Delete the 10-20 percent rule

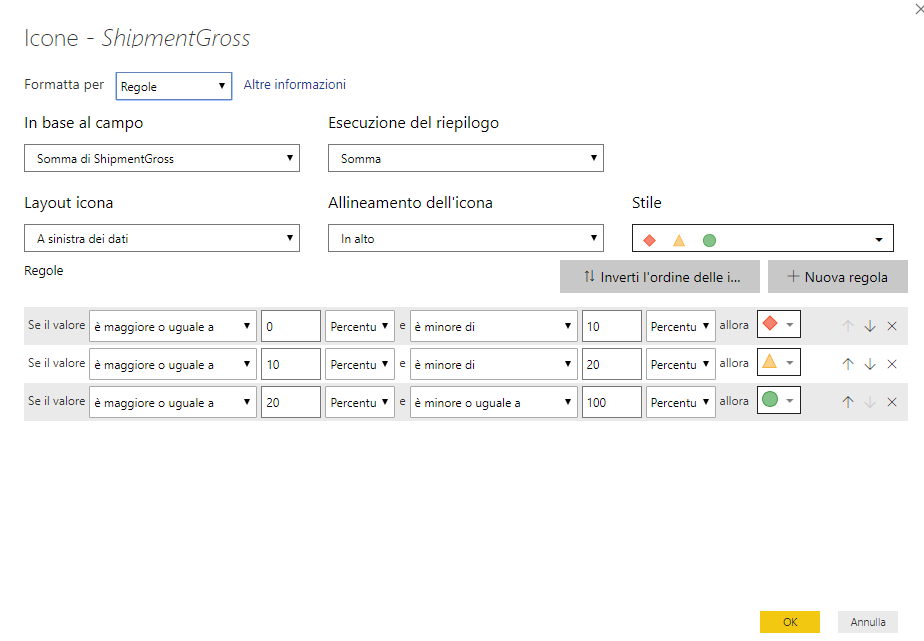coord(892,364)
